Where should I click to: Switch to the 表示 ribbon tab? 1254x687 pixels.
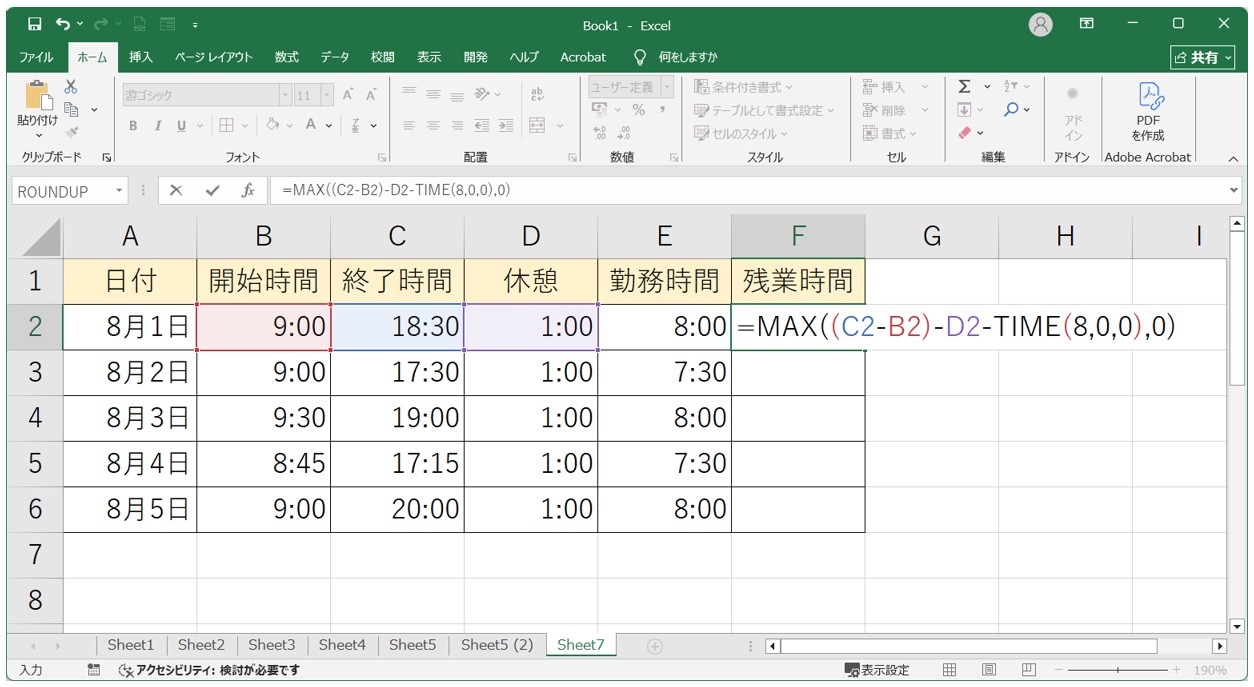pos(429,57)
